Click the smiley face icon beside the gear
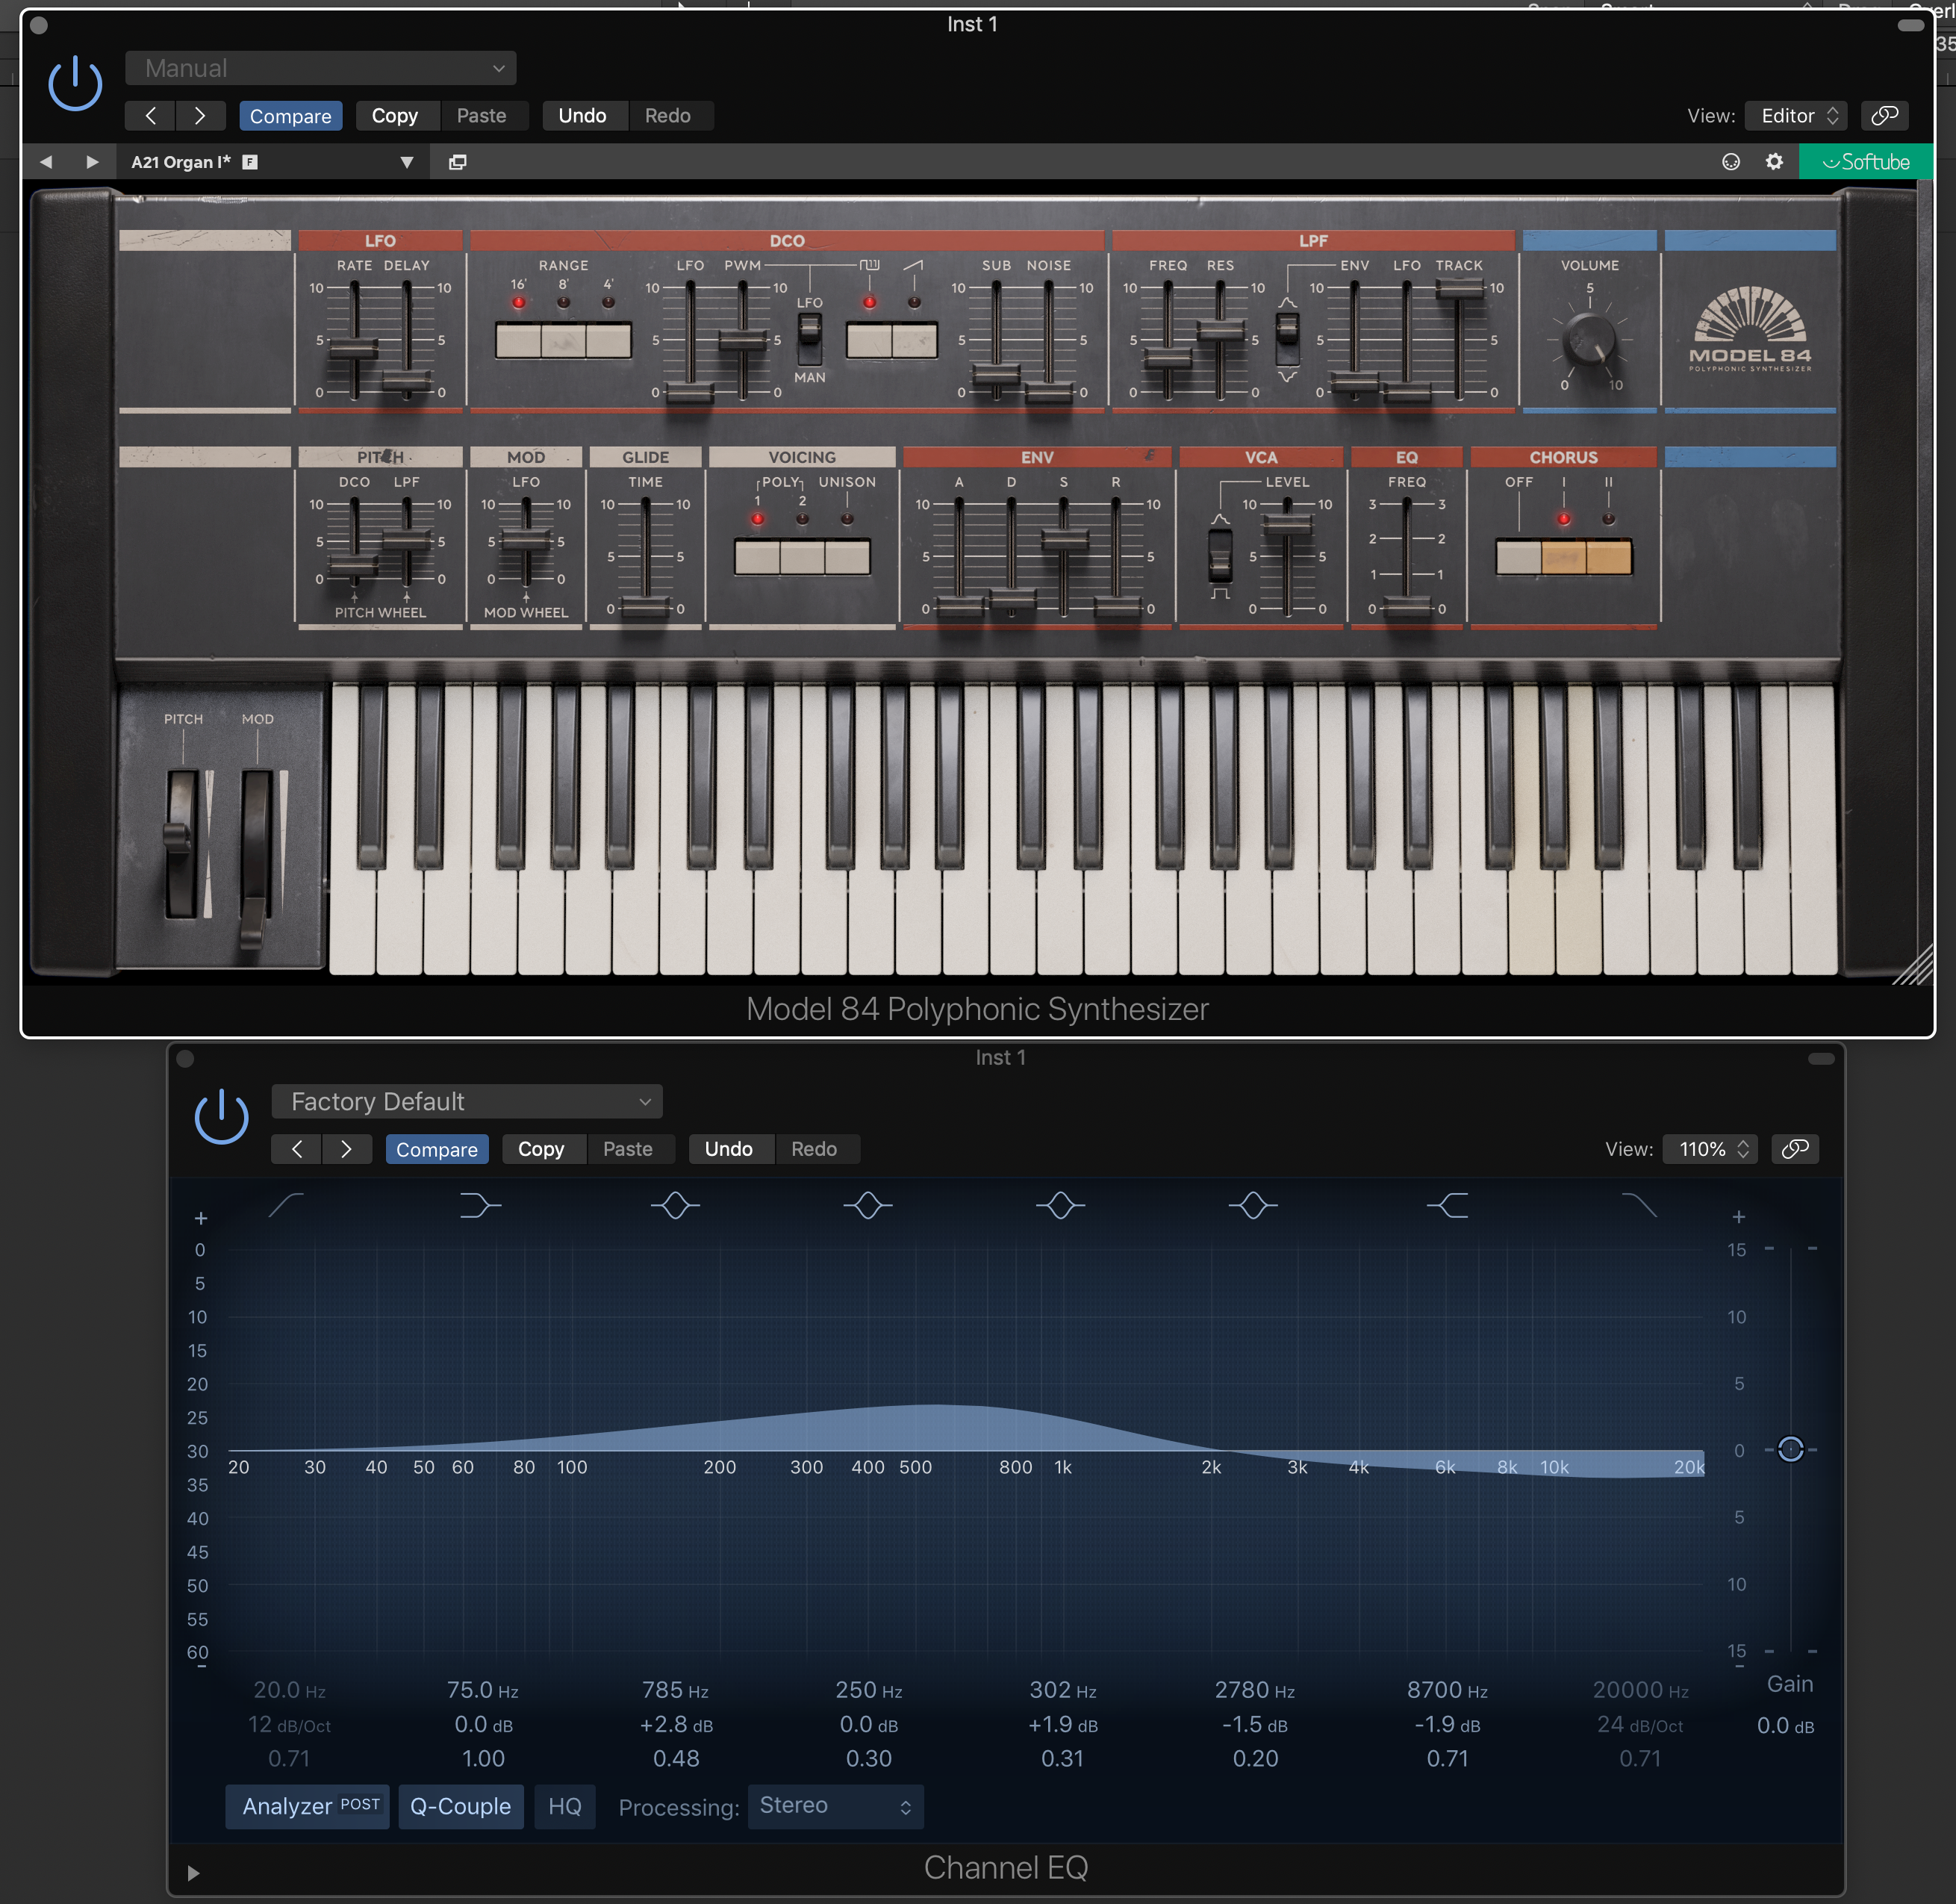The image size is (1956, 1904). point(1731,162)
